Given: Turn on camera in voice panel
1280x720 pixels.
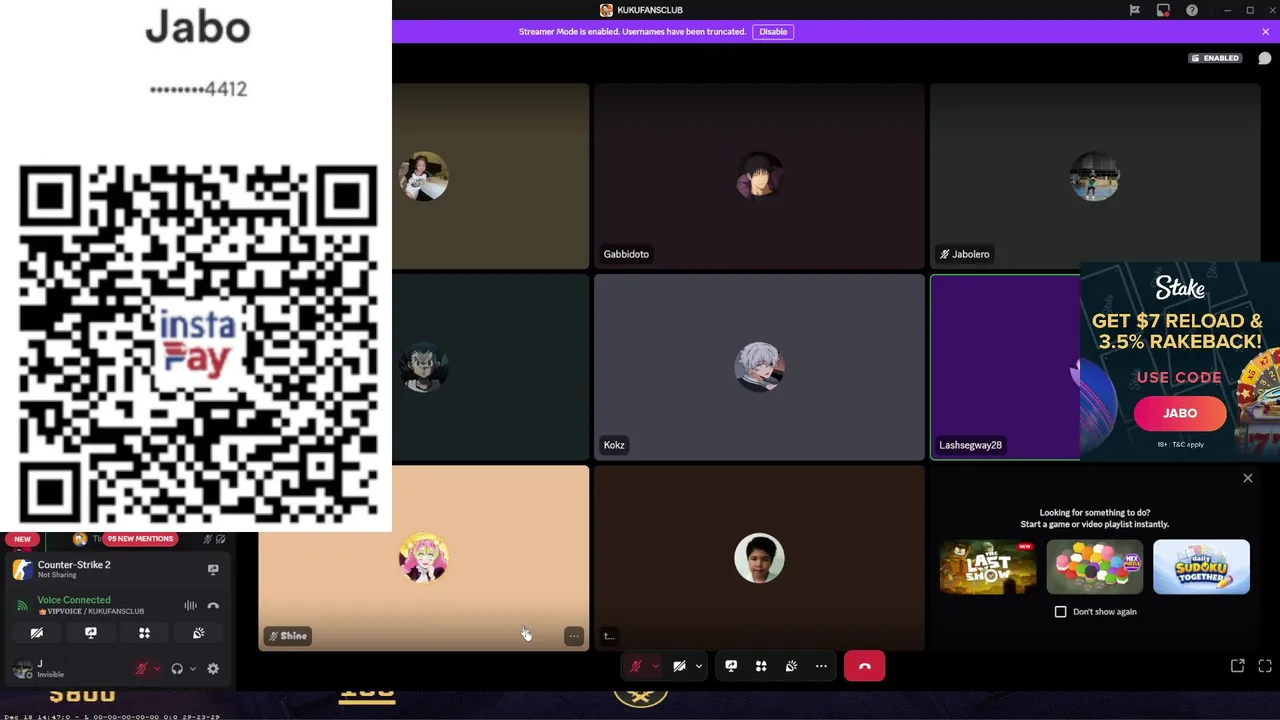Looking at the screenshot, I should point(37,633).
